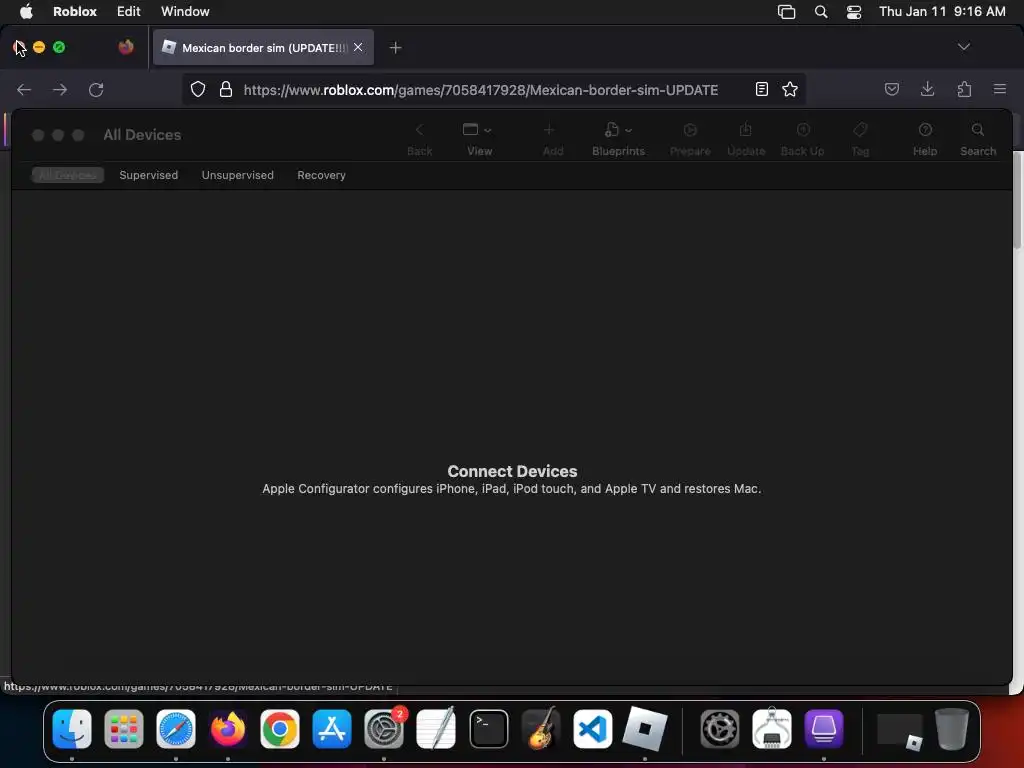This screenshot has width=1024, height=768.
Task: Click the menu bar date and time
Action: 942,11
